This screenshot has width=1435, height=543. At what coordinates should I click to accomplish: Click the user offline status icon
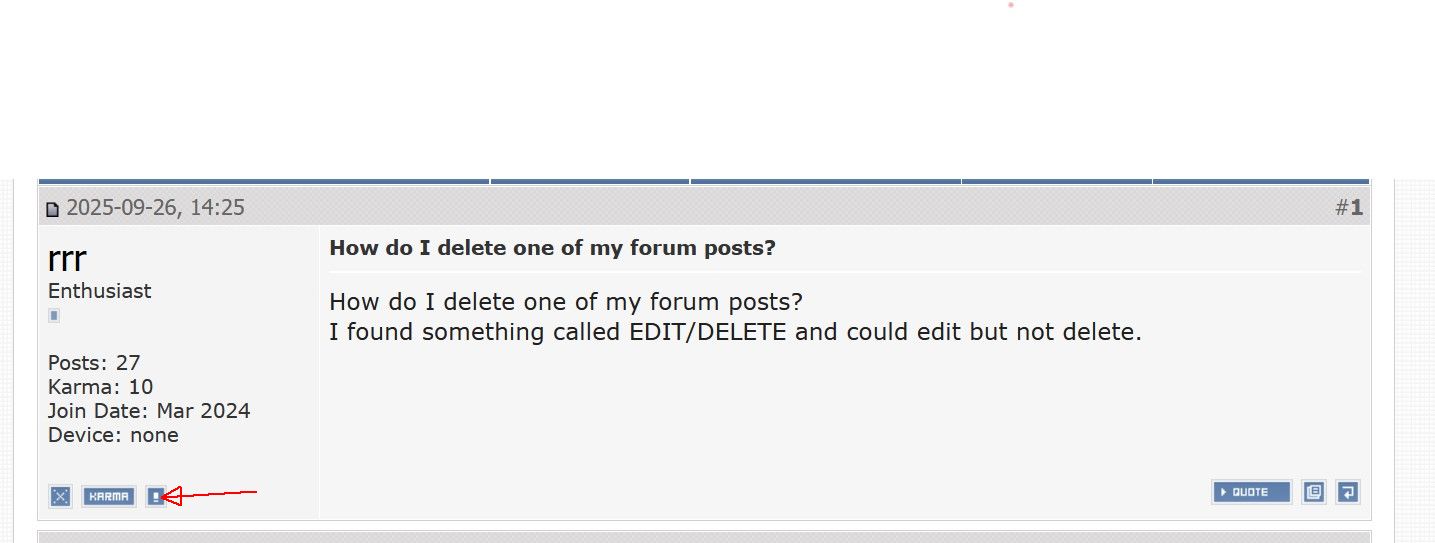point(61,496)
